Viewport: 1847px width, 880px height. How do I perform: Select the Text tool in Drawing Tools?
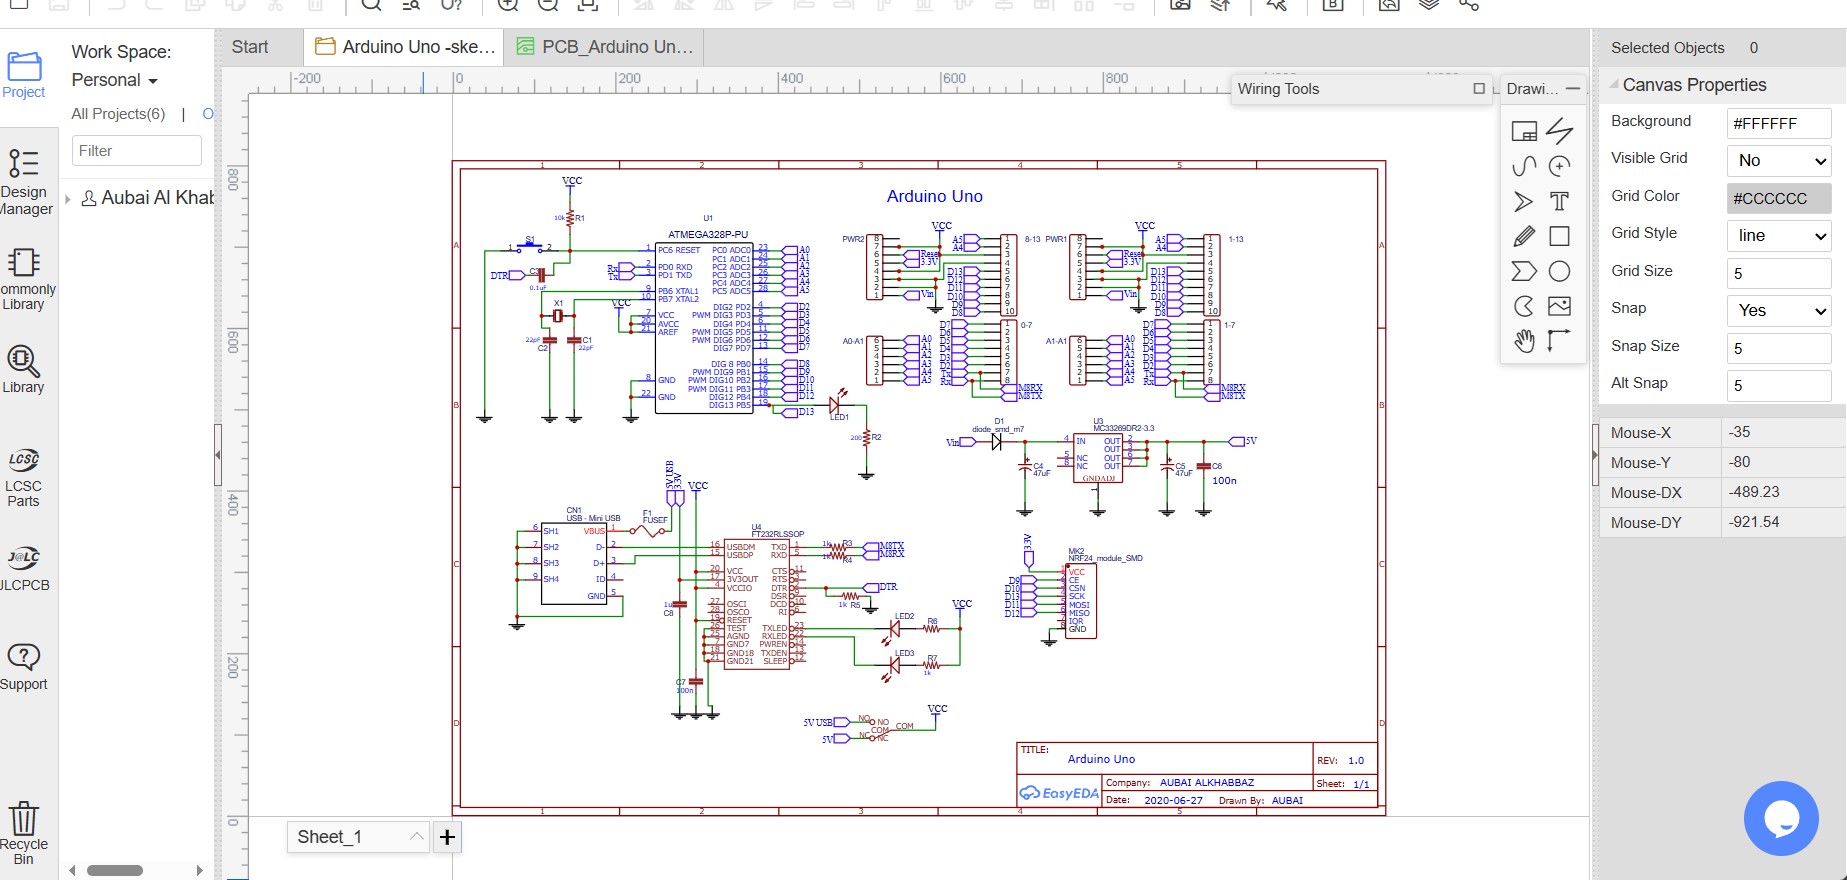click(1559, 201)
